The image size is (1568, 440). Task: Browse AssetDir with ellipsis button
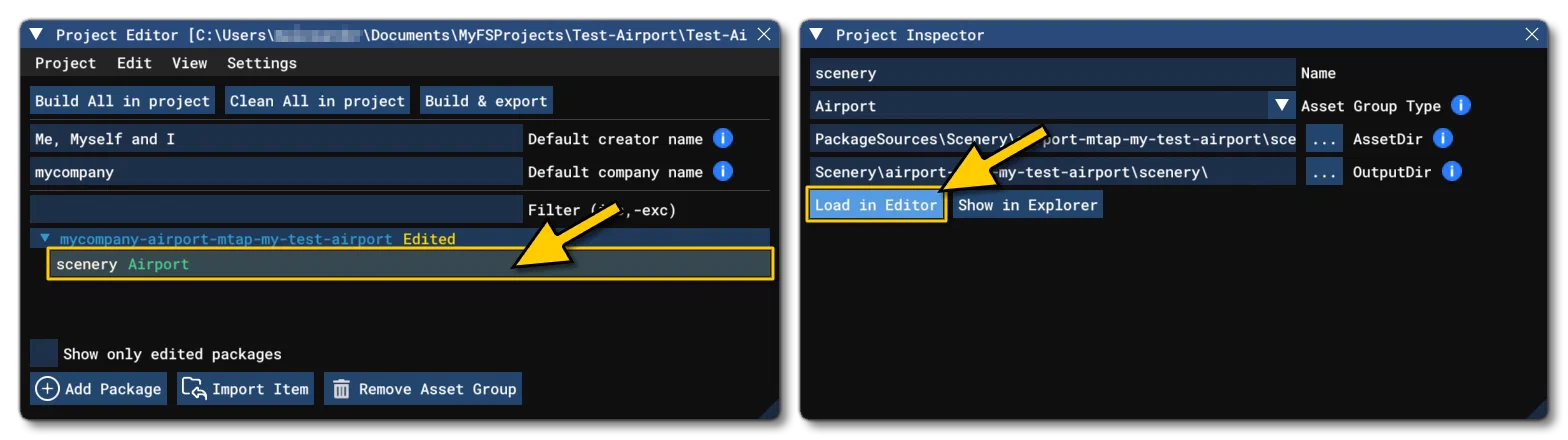pyautogui.click(x=1324, y=139)
